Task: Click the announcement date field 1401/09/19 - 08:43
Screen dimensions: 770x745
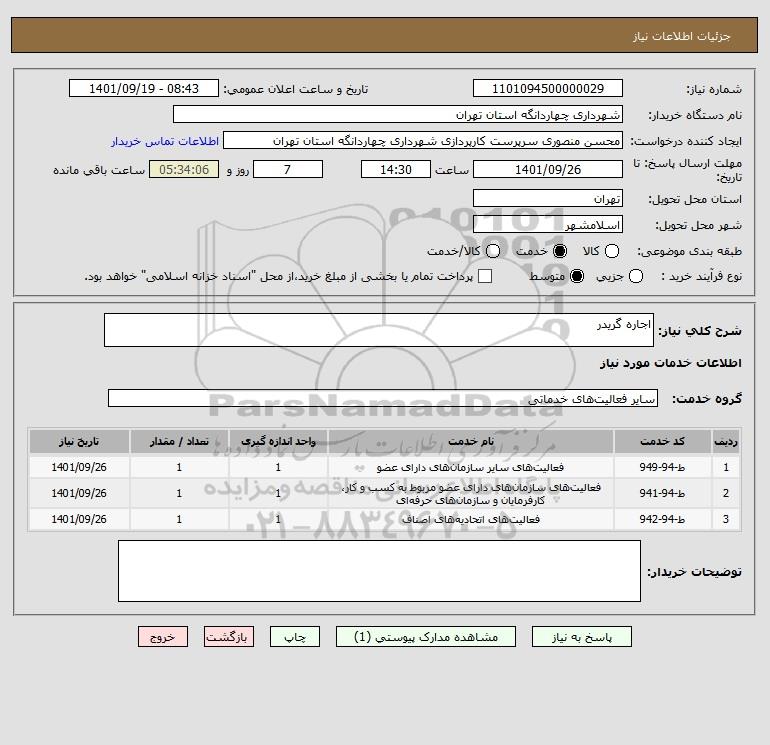Action: [x=144, y=89]
